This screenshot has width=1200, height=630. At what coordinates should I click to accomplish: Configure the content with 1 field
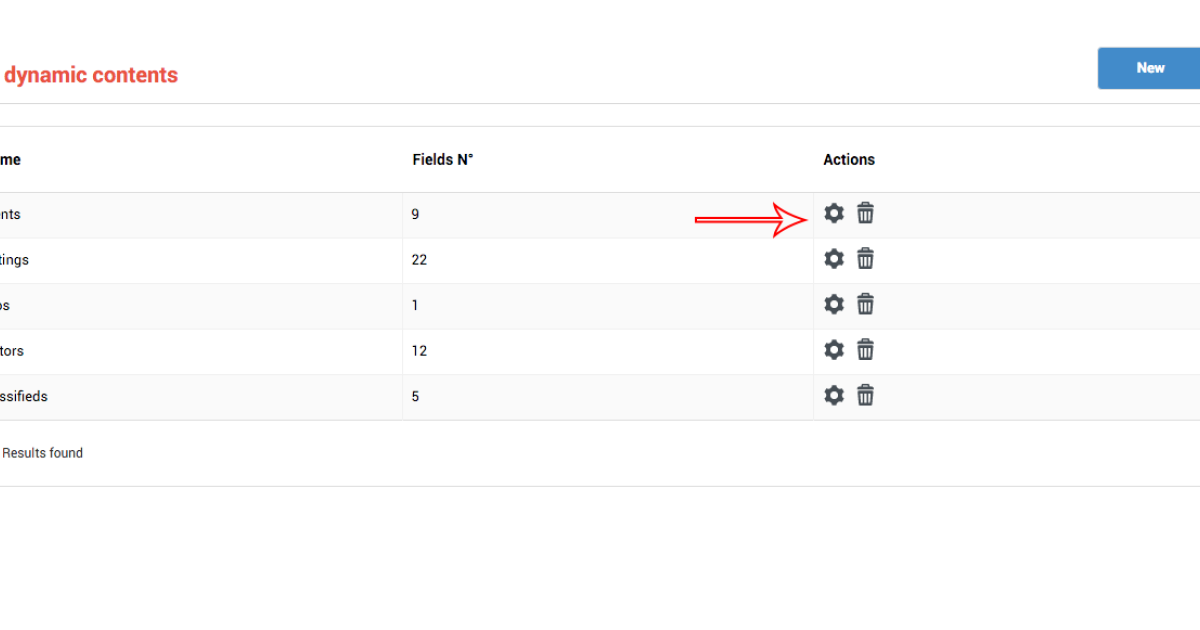(x=834, y=304)
